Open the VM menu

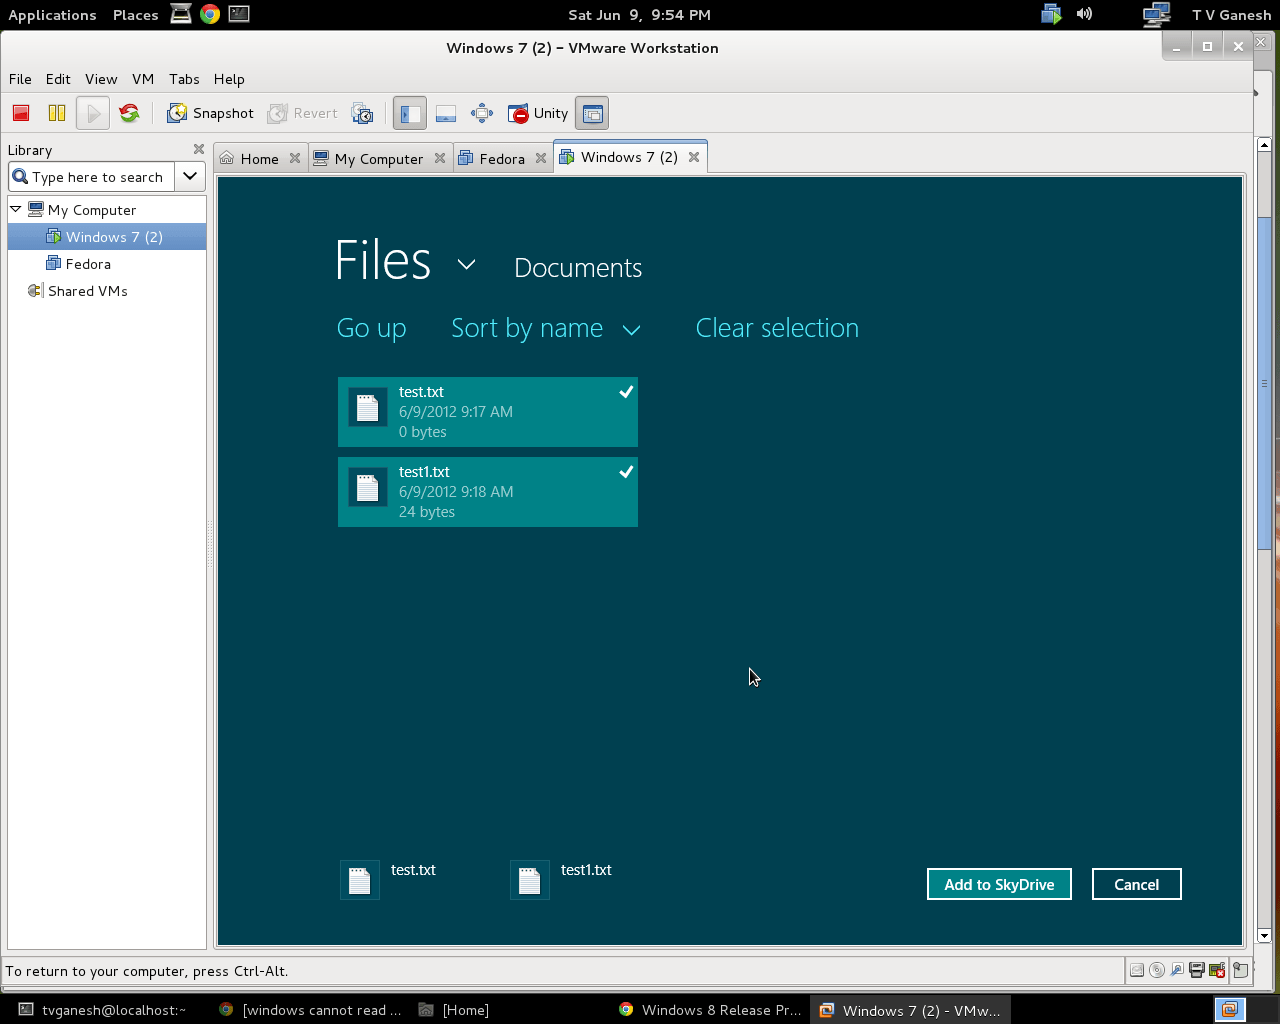(x=143, y=79)
